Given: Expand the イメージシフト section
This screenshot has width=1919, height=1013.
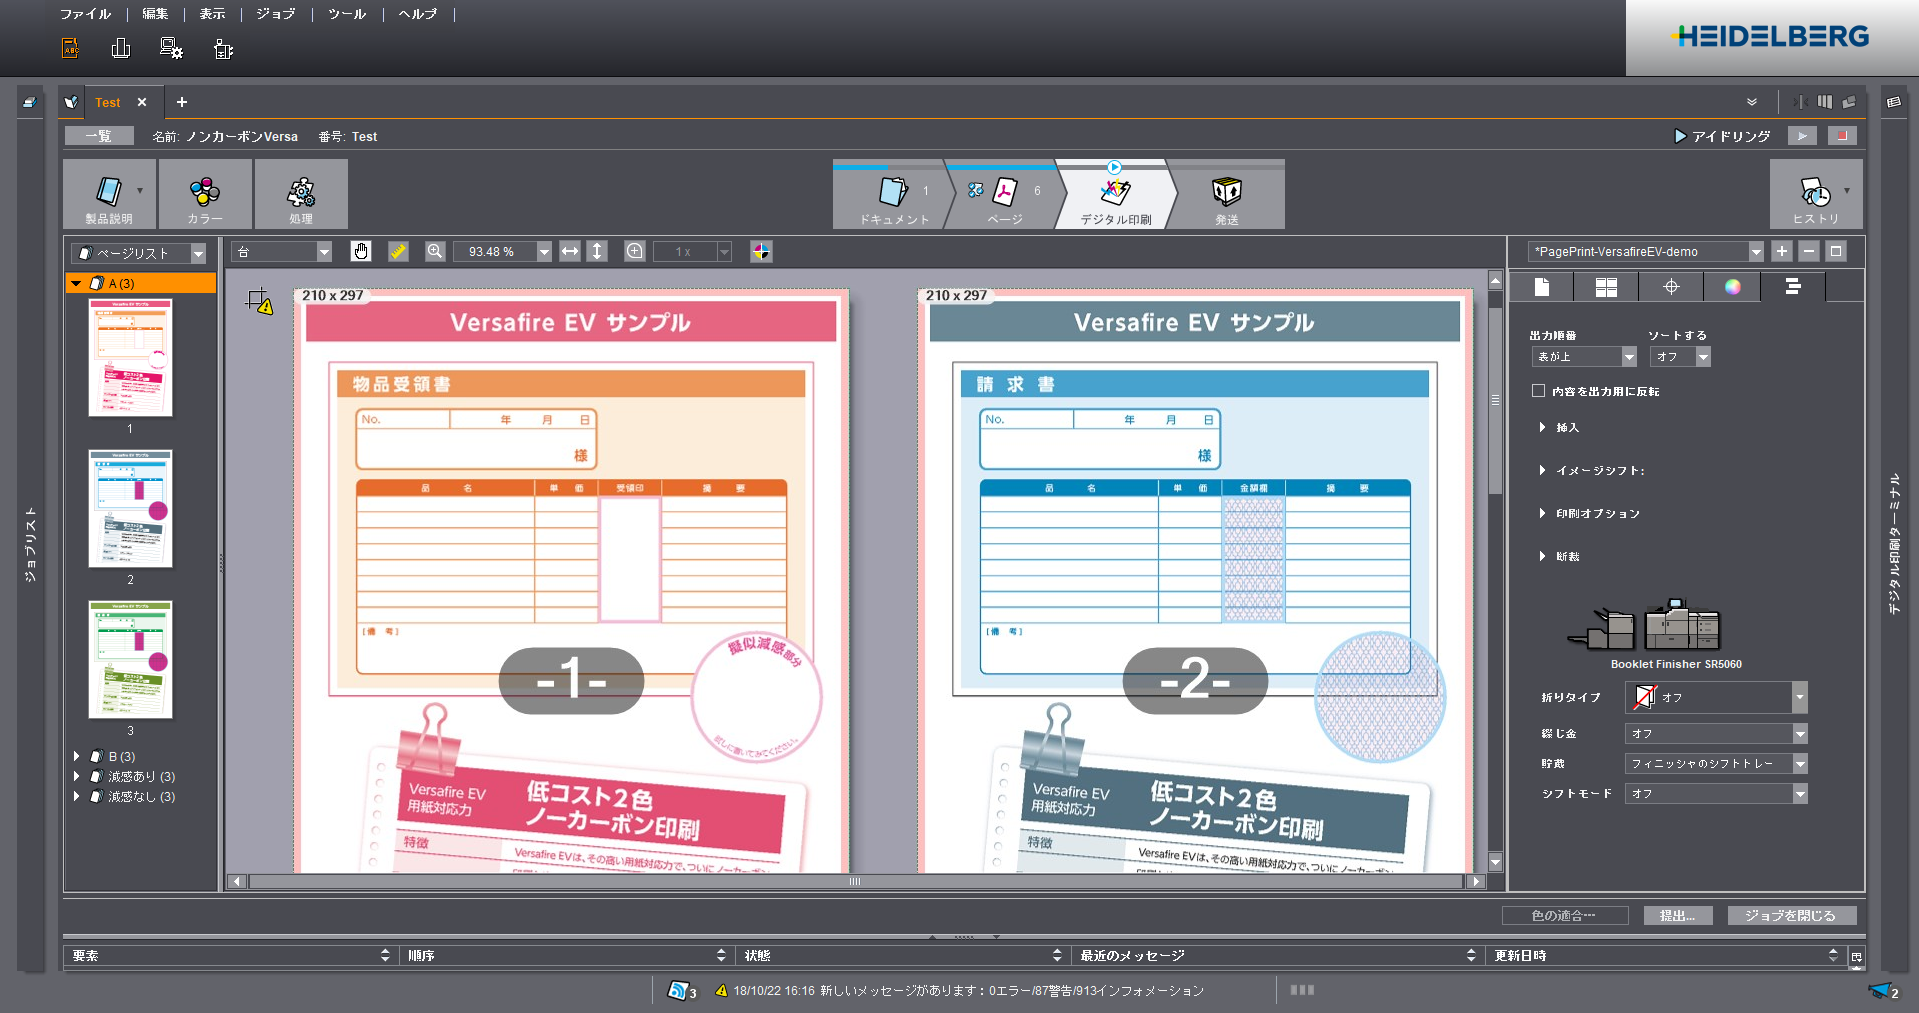Looking at the screenshot, I should point(1543,471).
